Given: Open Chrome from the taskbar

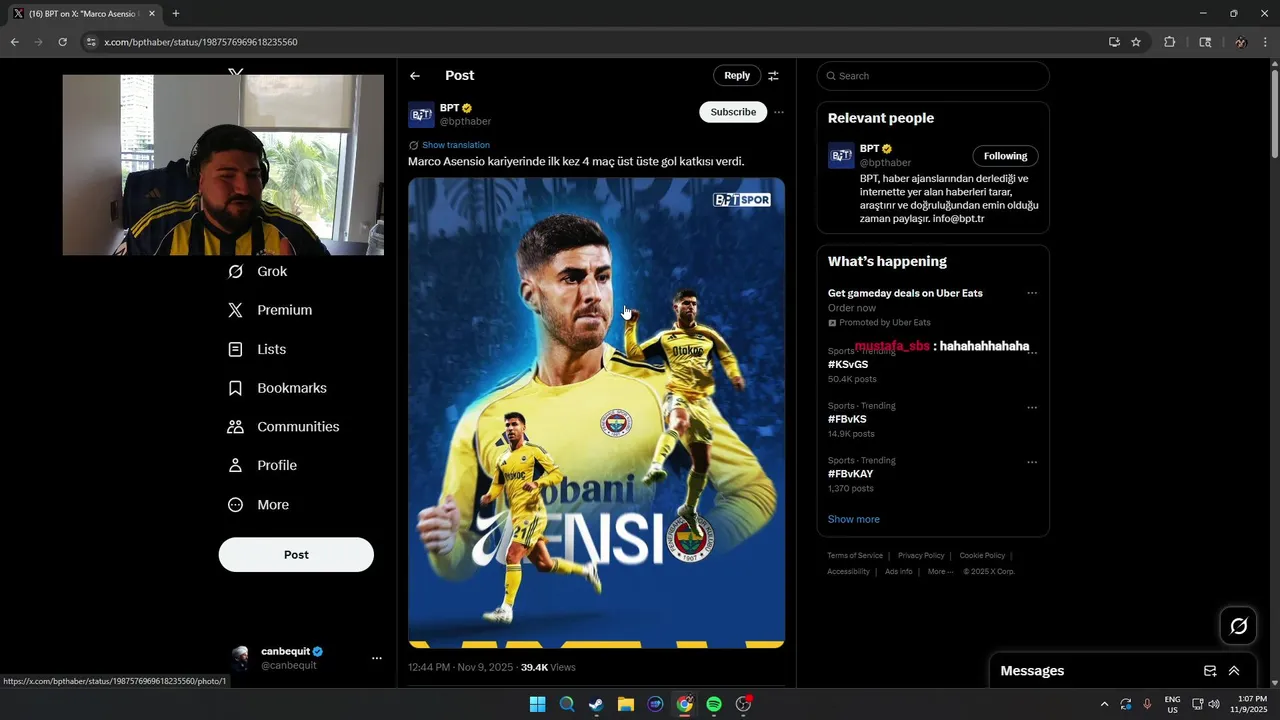Looking at the screenshot, I should click(684, 704).
